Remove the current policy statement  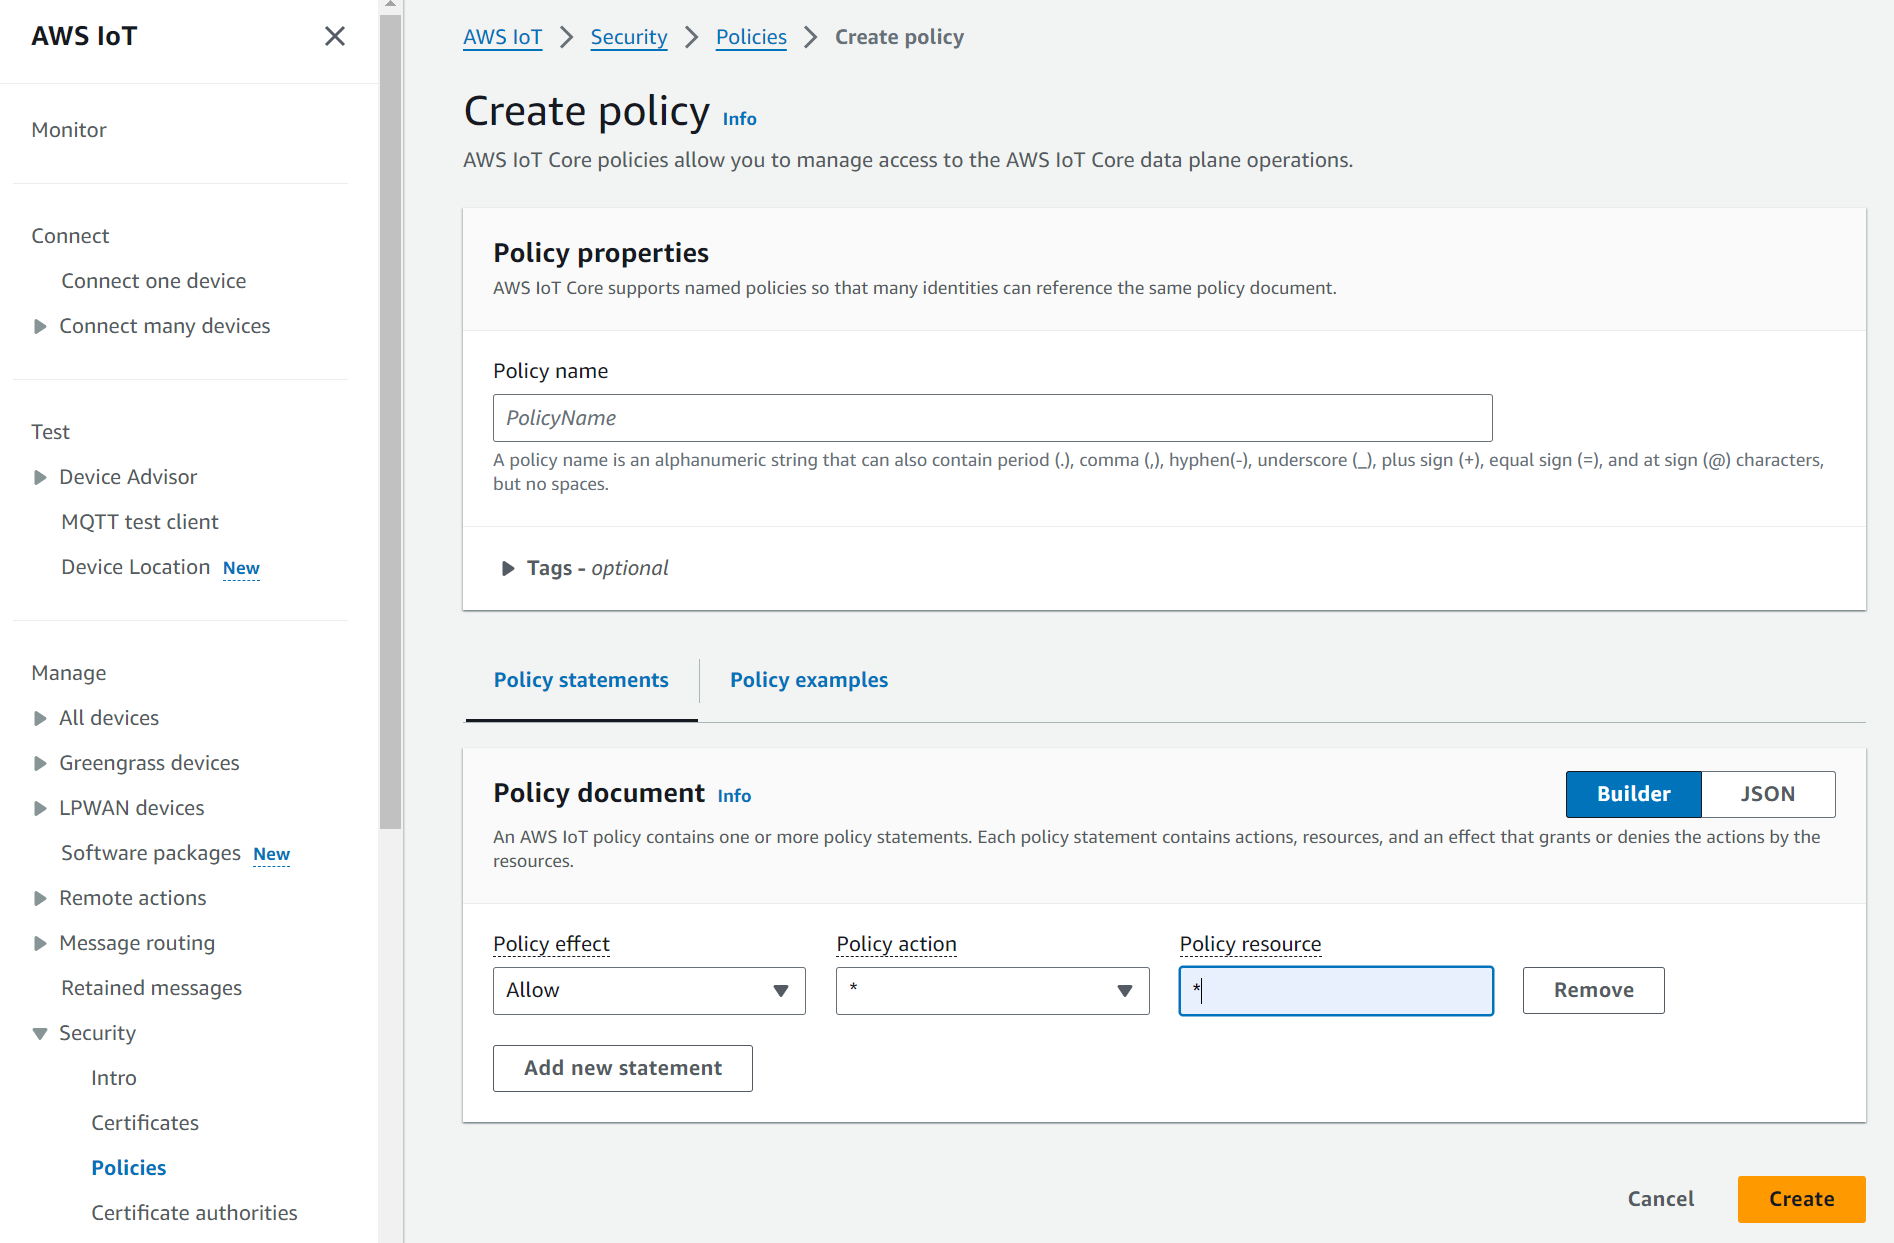click(x=1593, y=990)
